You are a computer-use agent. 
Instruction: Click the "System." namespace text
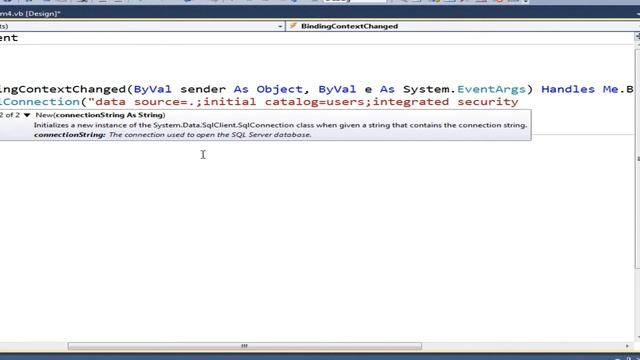(x=429, y=89)
